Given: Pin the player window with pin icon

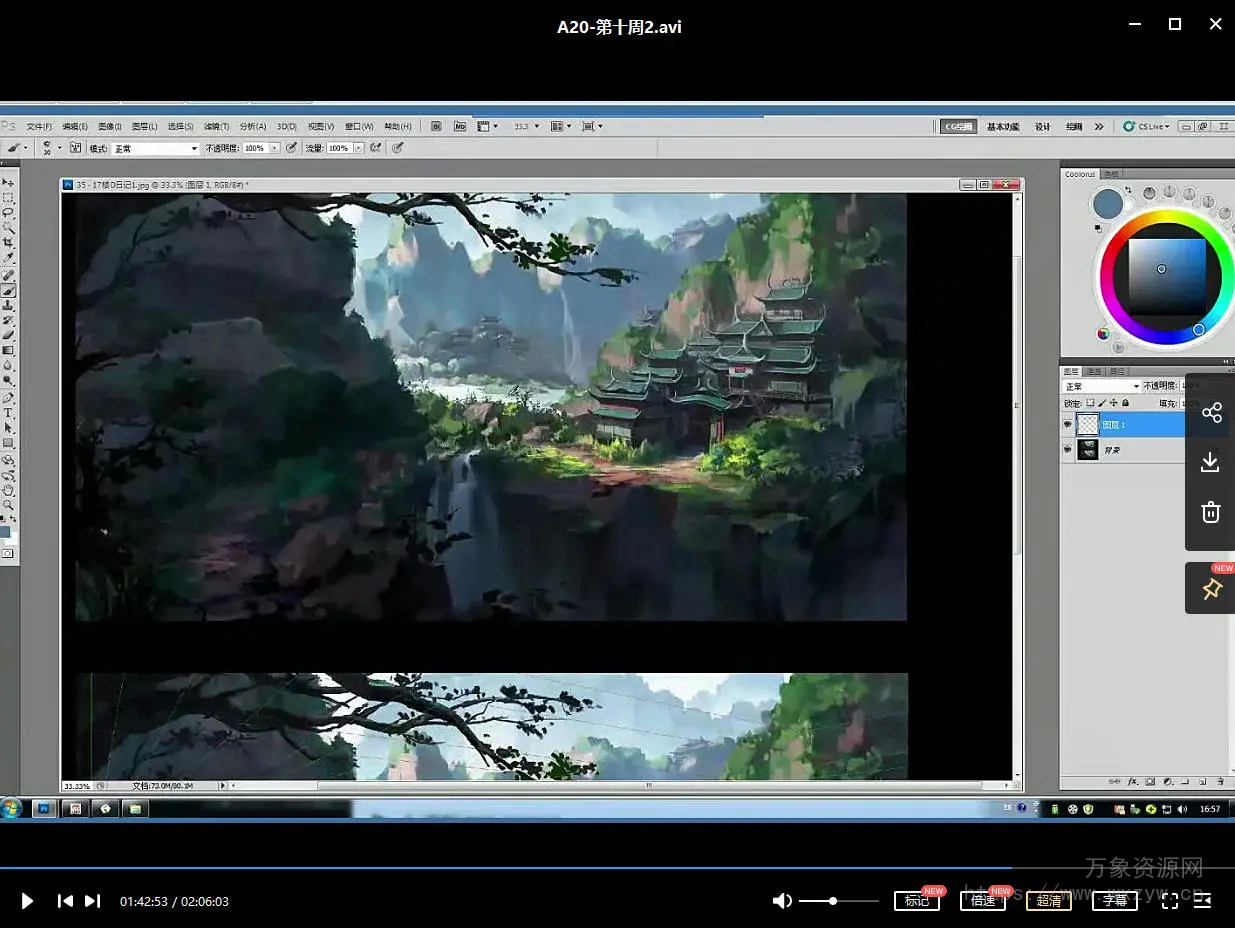Looking at the screenshot, I should coord(1211,589).
